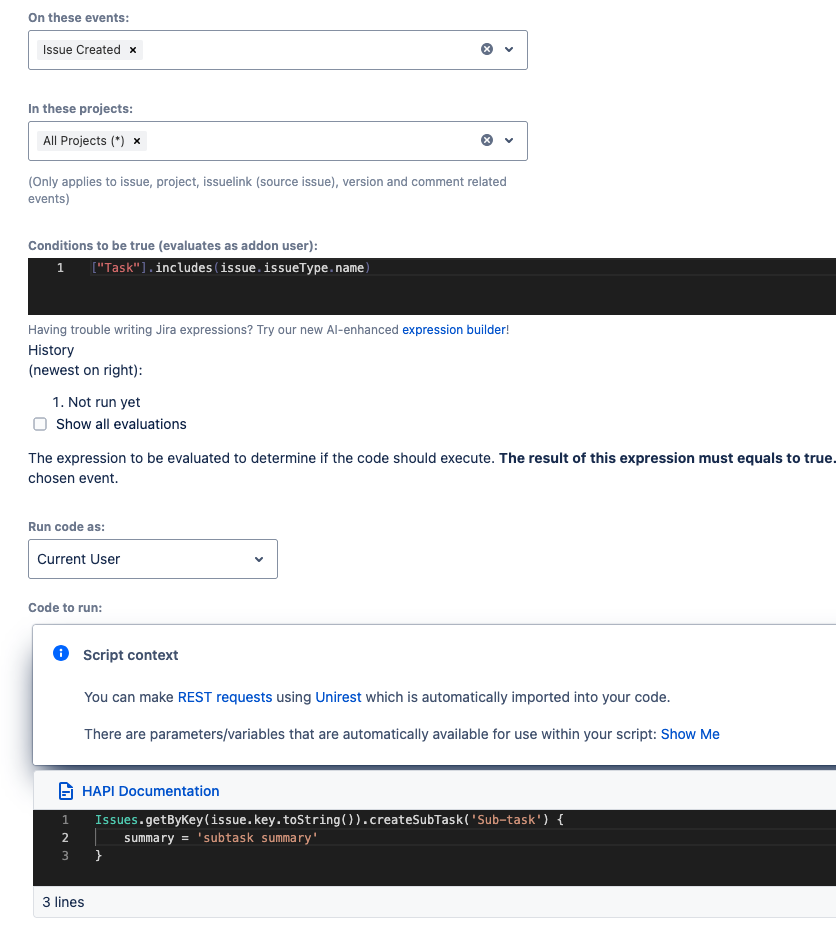Click the info icon in the Script context banner
This screenshot has height=927, width=836.
(x=60, y=654)
